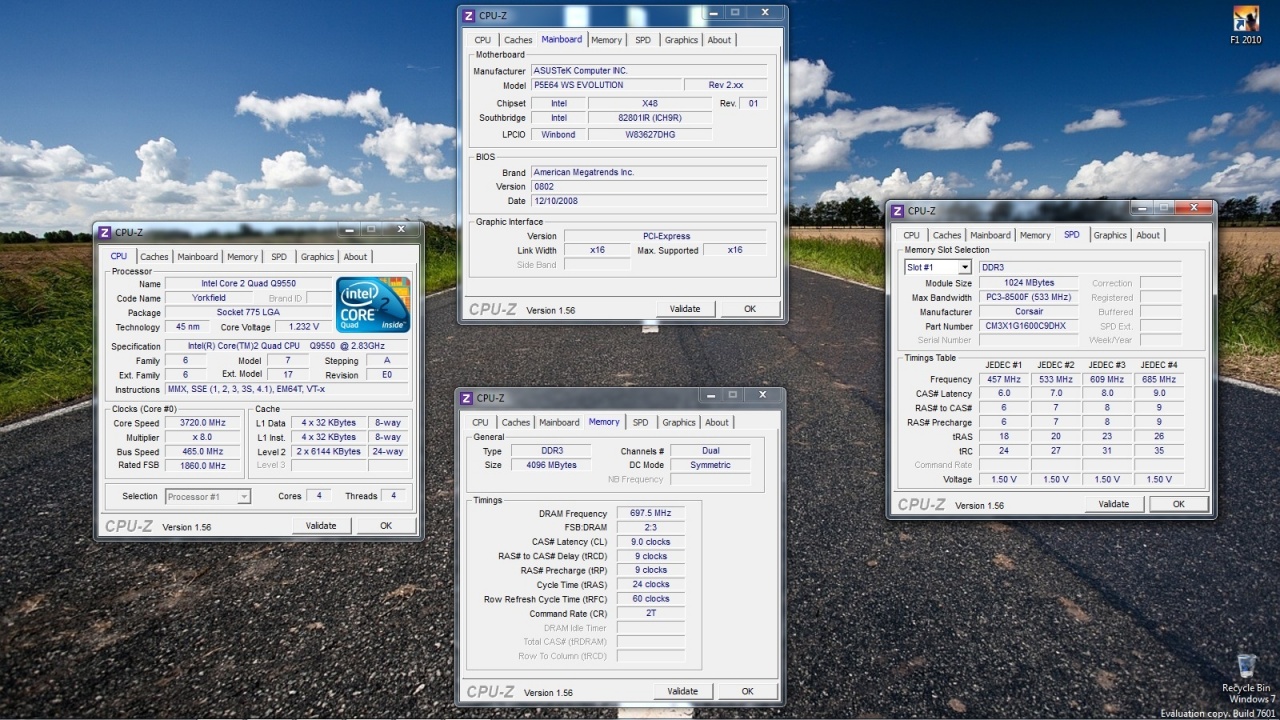Click OK in the CPU window

(x=386, y=525)
